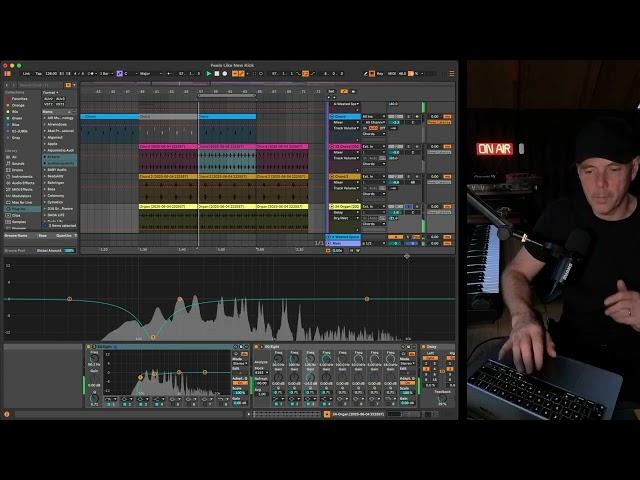Open Block 8192 dropdown on right EQ Eight
The width and height of the screenshot is (640, 480).
(261, 372)
